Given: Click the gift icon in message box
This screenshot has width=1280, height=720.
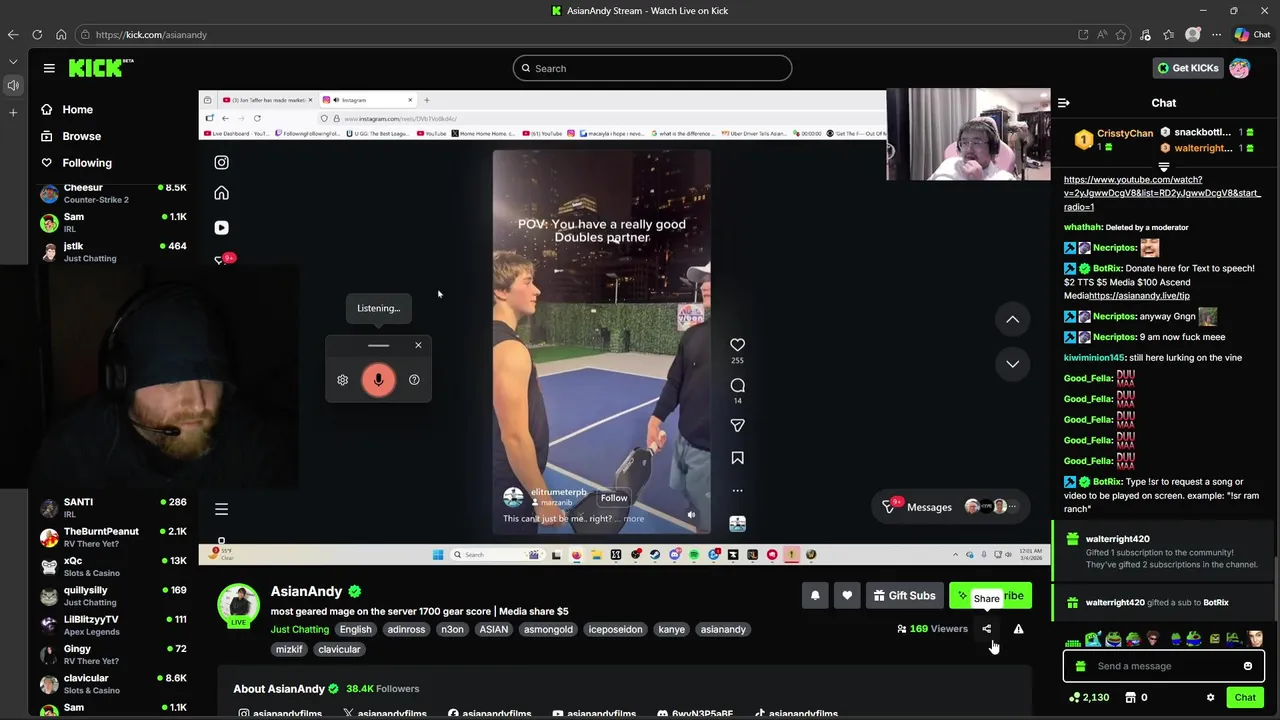Looking at the screenshot, I should pyautogui.click(x=1080, y=666).
